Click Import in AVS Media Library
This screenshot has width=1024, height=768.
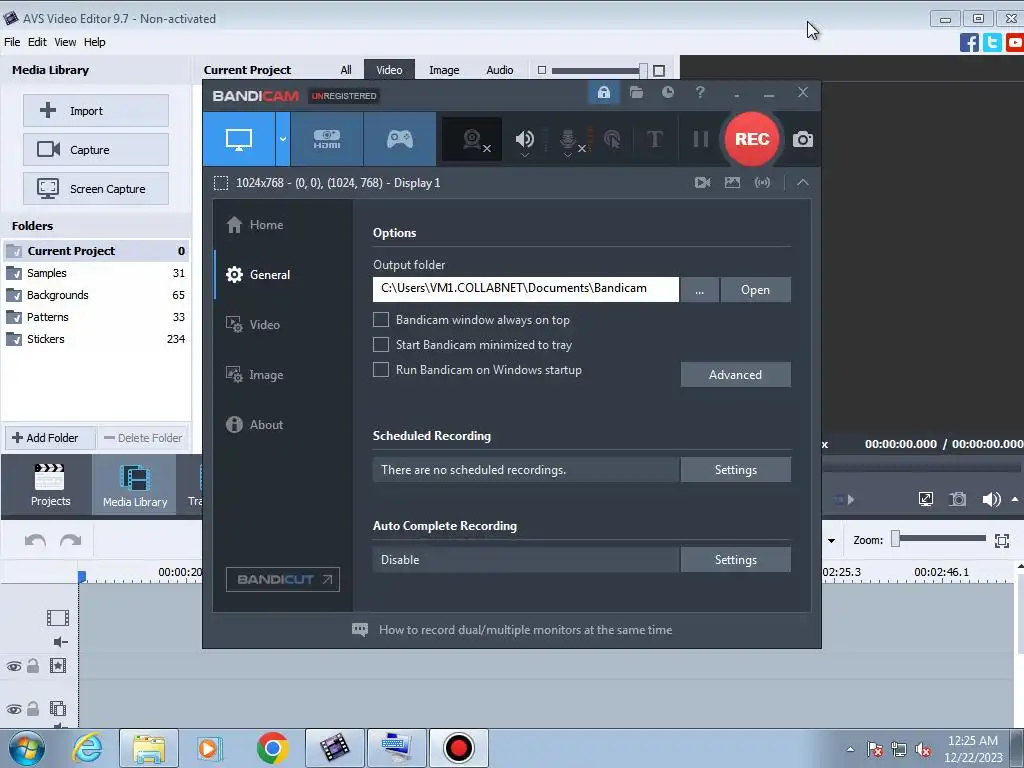96,111
